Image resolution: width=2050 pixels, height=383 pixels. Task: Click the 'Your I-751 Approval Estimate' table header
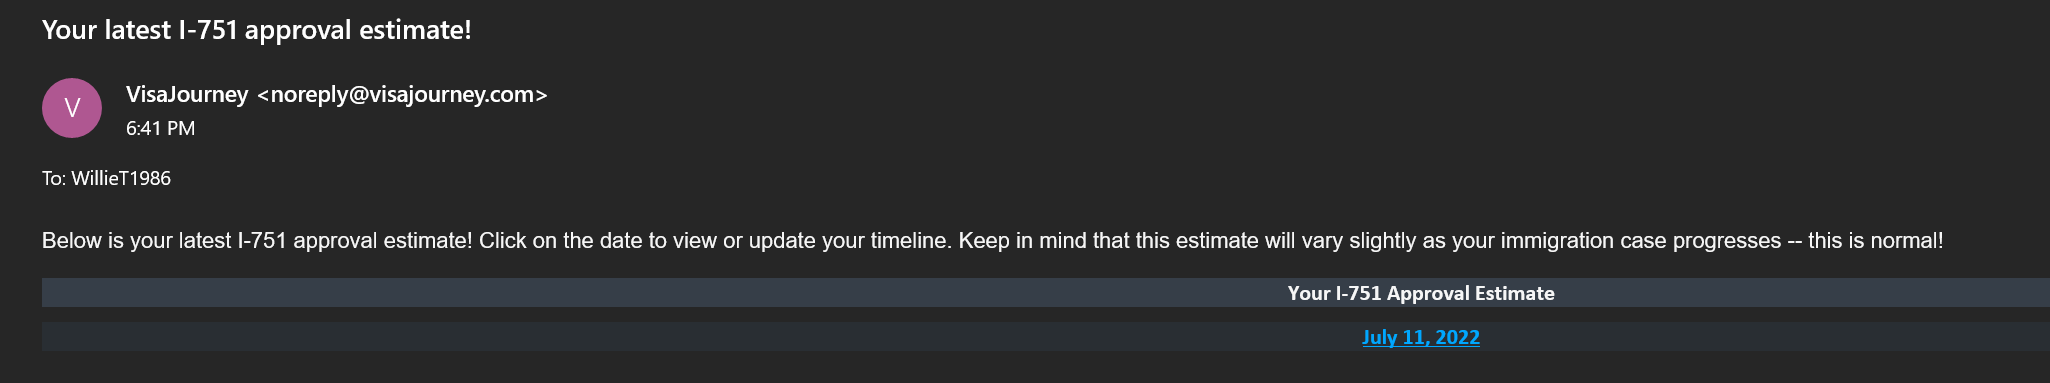coord(1421,293)
